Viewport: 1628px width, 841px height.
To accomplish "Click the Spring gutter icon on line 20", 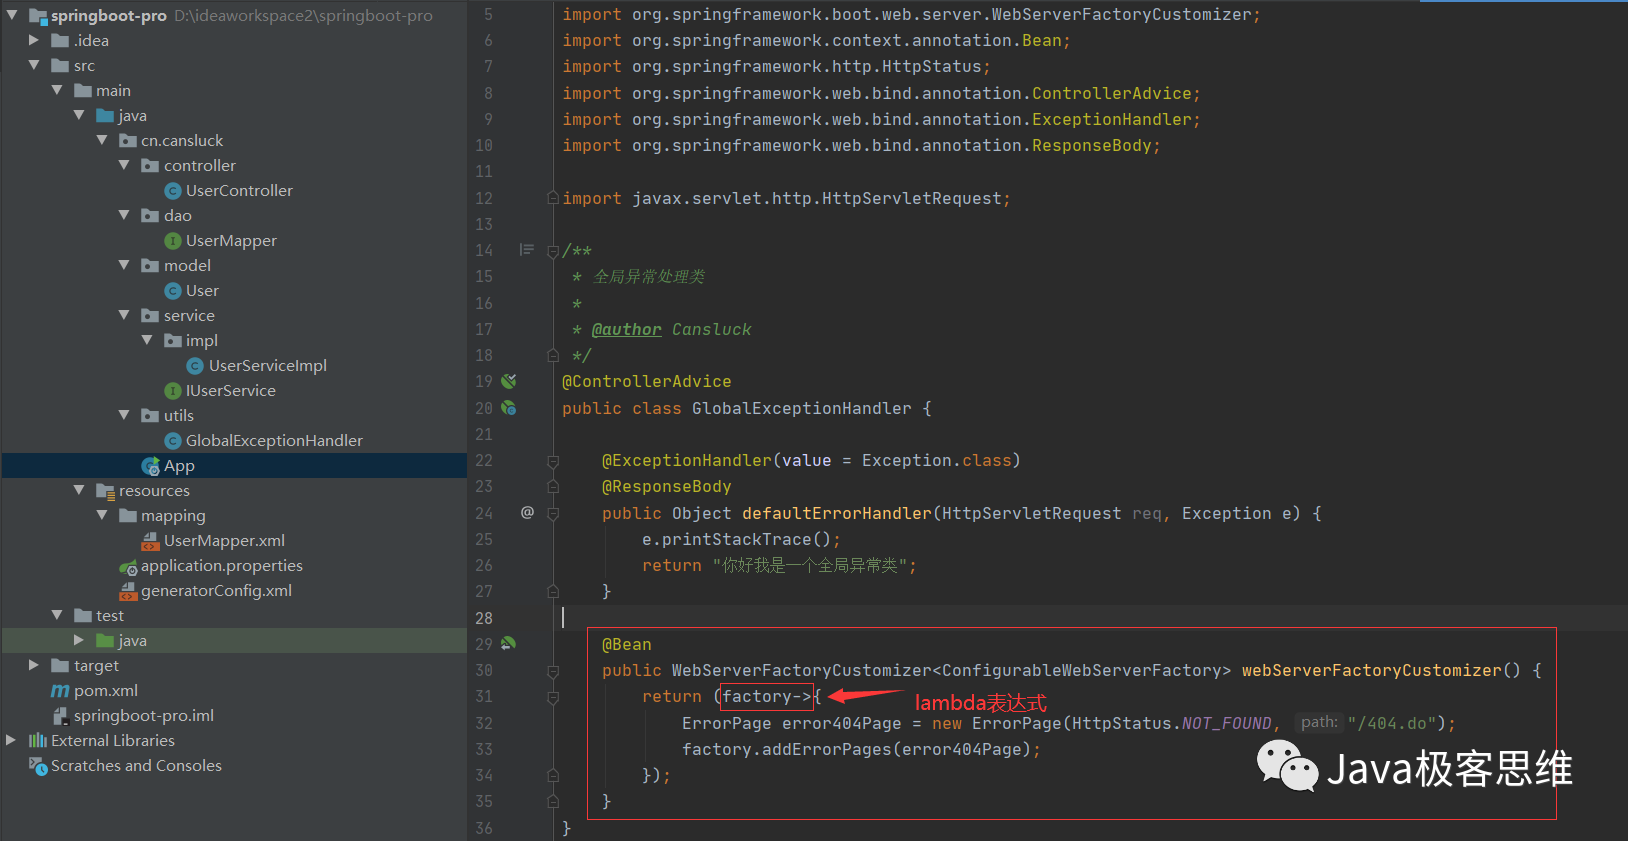I will pos(509,408).
